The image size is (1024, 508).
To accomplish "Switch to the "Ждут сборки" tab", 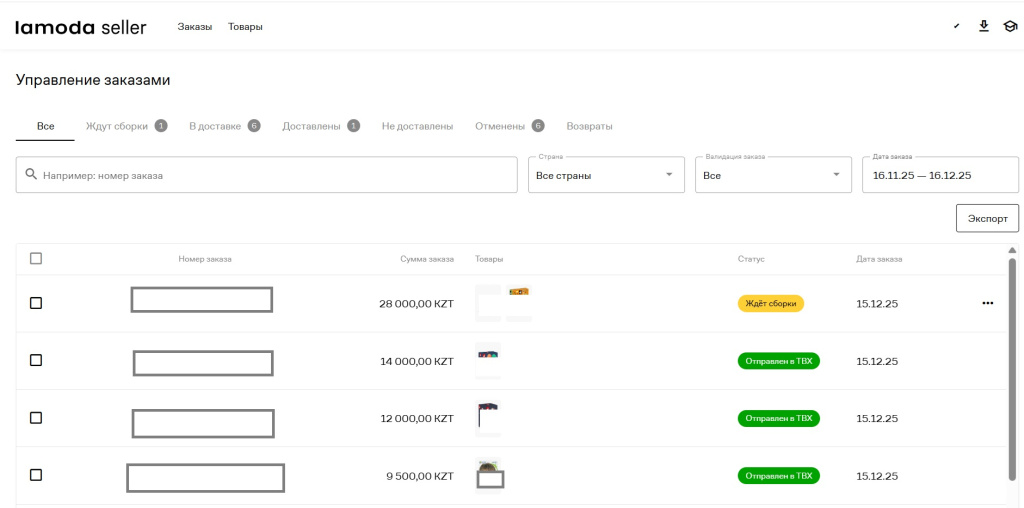I will pyautogui.click(x=117, y=126).
